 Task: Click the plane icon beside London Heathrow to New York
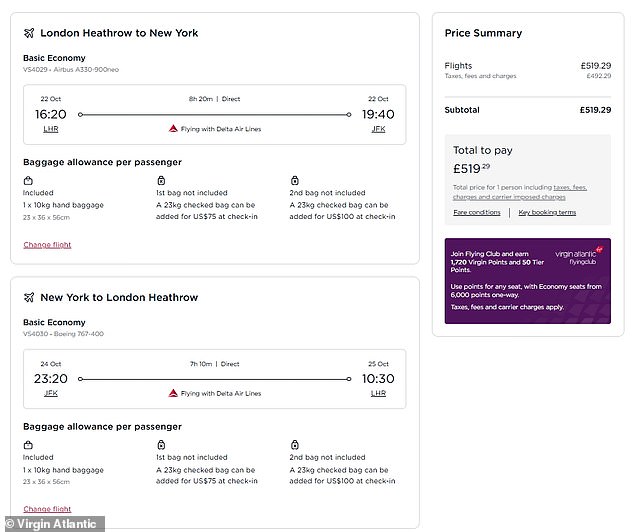pyautogui.click(x=29, y=33)
